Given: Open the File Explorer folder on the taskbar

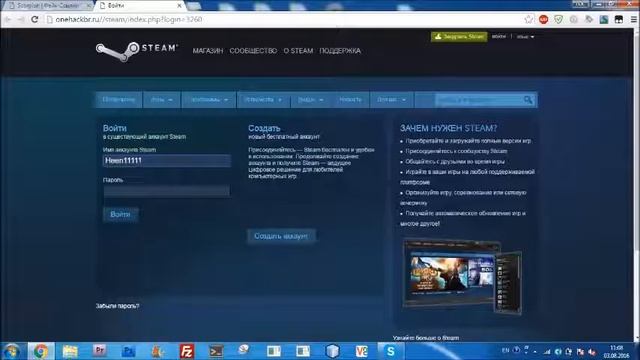Looking at the screenshot, I should pyautogui.click(x=70, y=351).
